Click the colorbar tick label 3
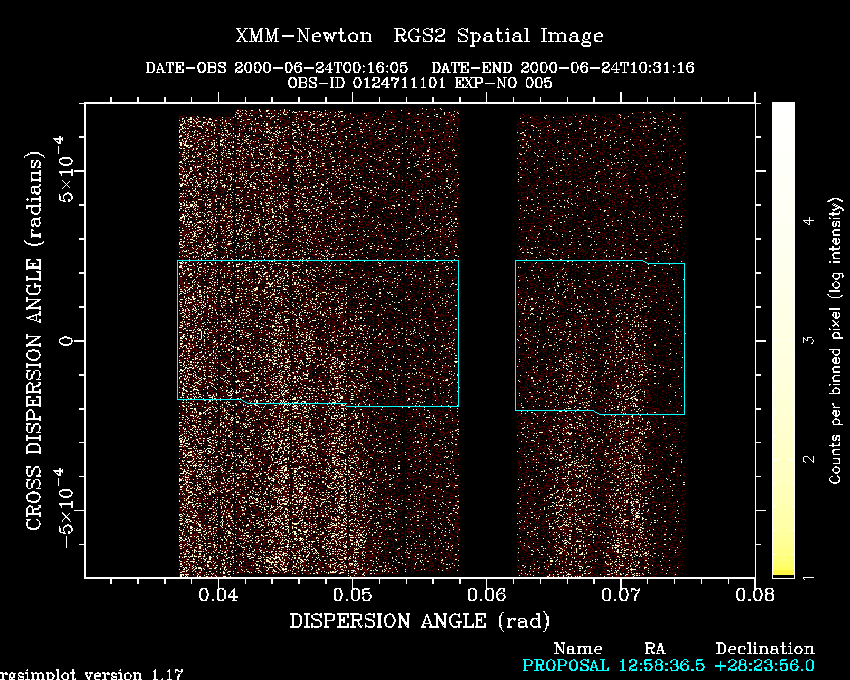Viewport: 850px width, 680px height. pos(808,341)
